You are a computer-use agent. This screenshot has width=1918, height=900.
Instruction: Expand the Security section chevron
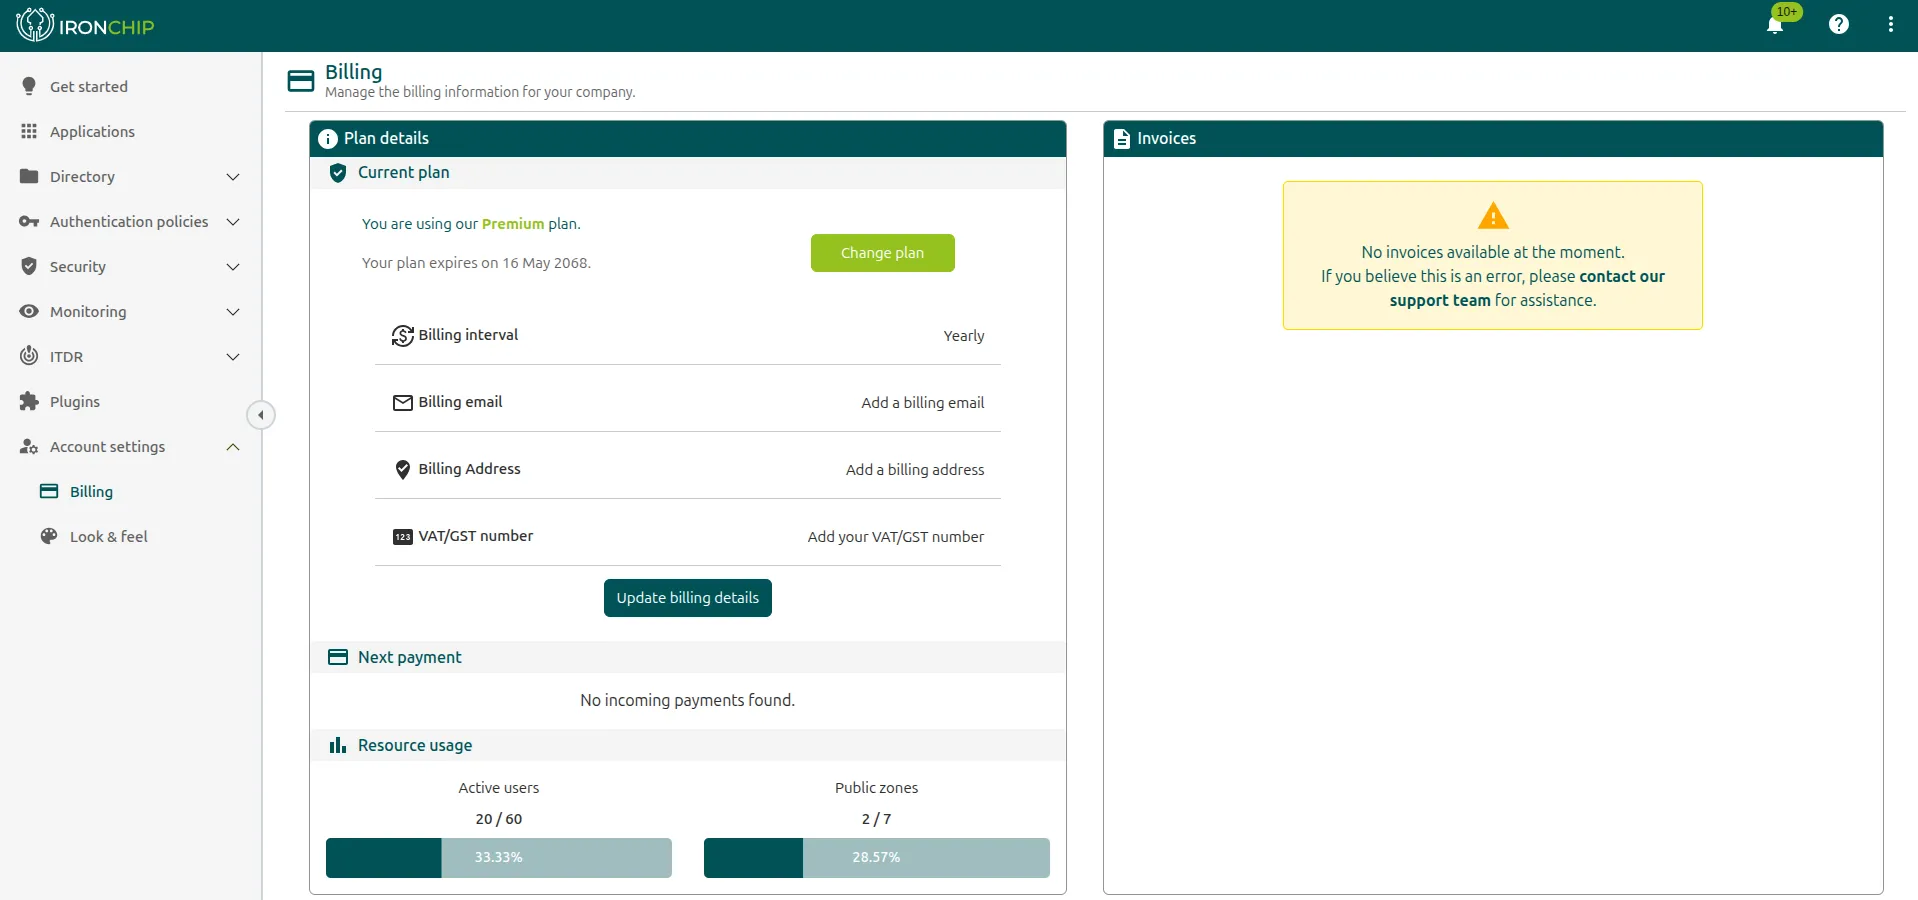233,267
